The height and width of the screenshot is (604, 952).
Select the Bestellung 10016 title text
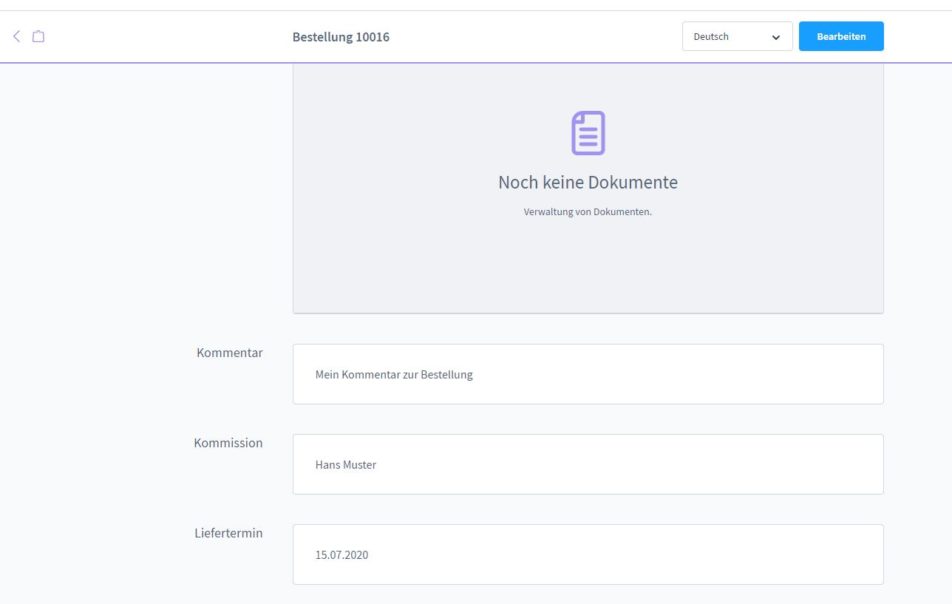coord(341,36)
